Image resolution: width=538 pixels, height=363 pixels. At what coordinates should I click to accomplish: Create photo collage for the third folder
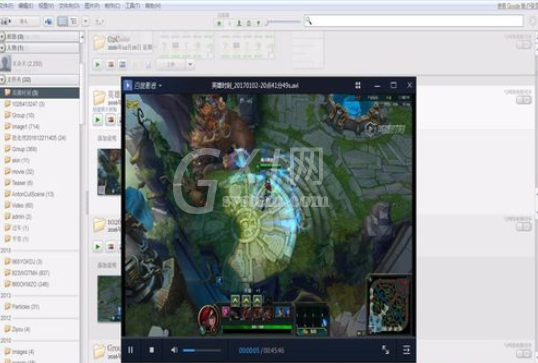(x=110, y=247)
